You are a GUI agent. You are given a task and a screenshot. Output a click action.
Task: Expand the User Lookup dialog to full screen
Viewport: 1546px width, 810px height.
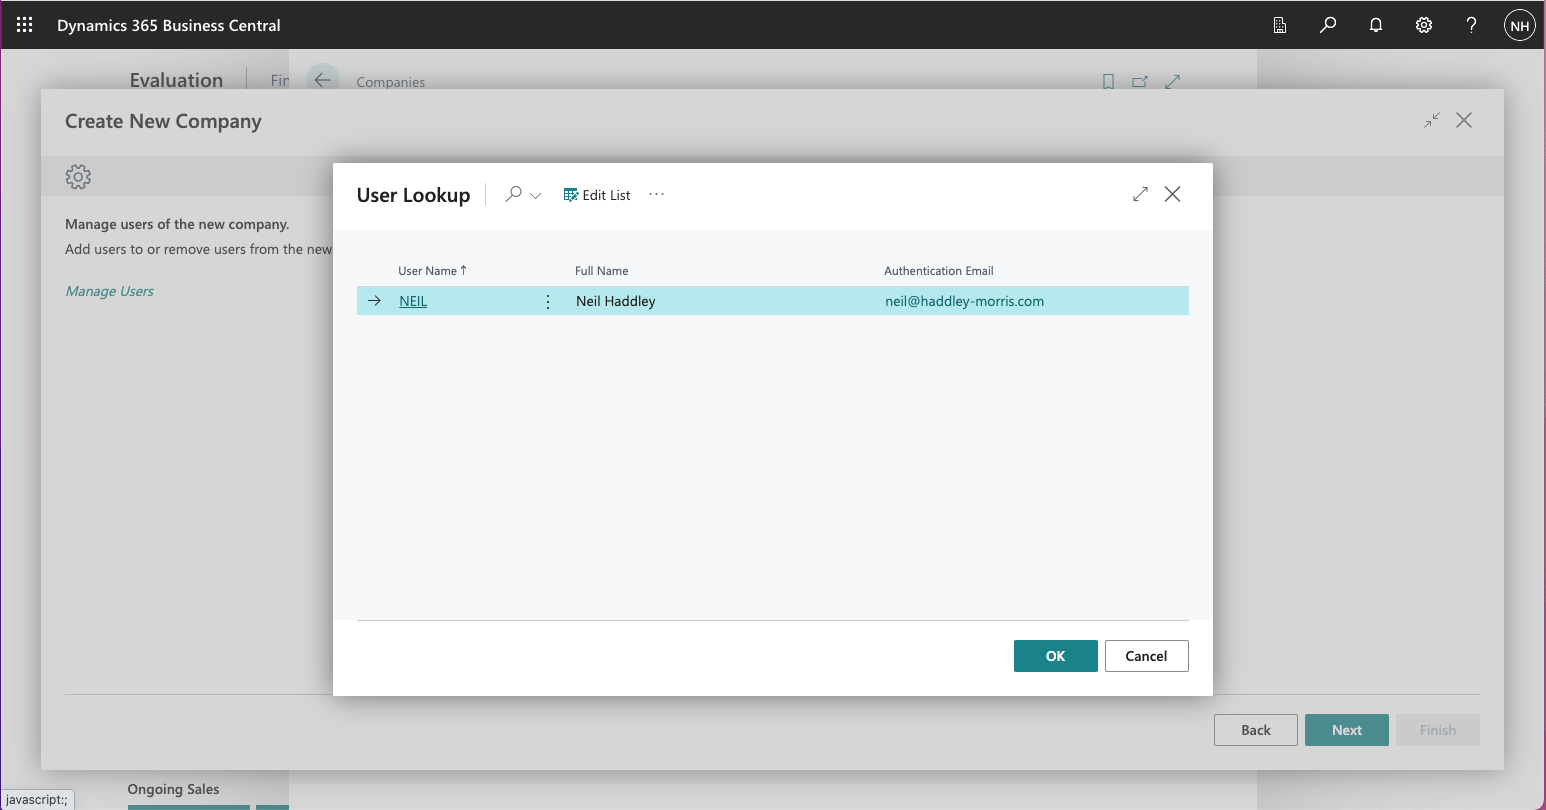point(1140,194)
